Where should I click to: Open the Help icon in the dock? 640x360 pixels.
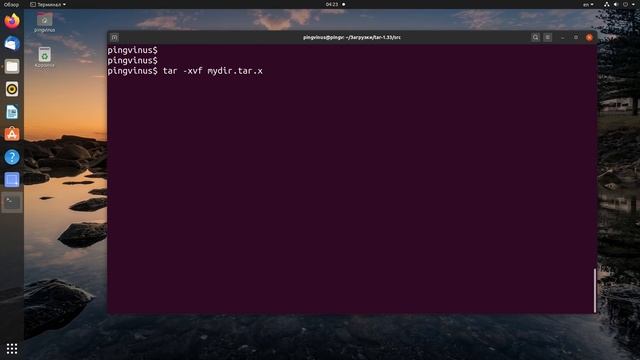(12, 157)
